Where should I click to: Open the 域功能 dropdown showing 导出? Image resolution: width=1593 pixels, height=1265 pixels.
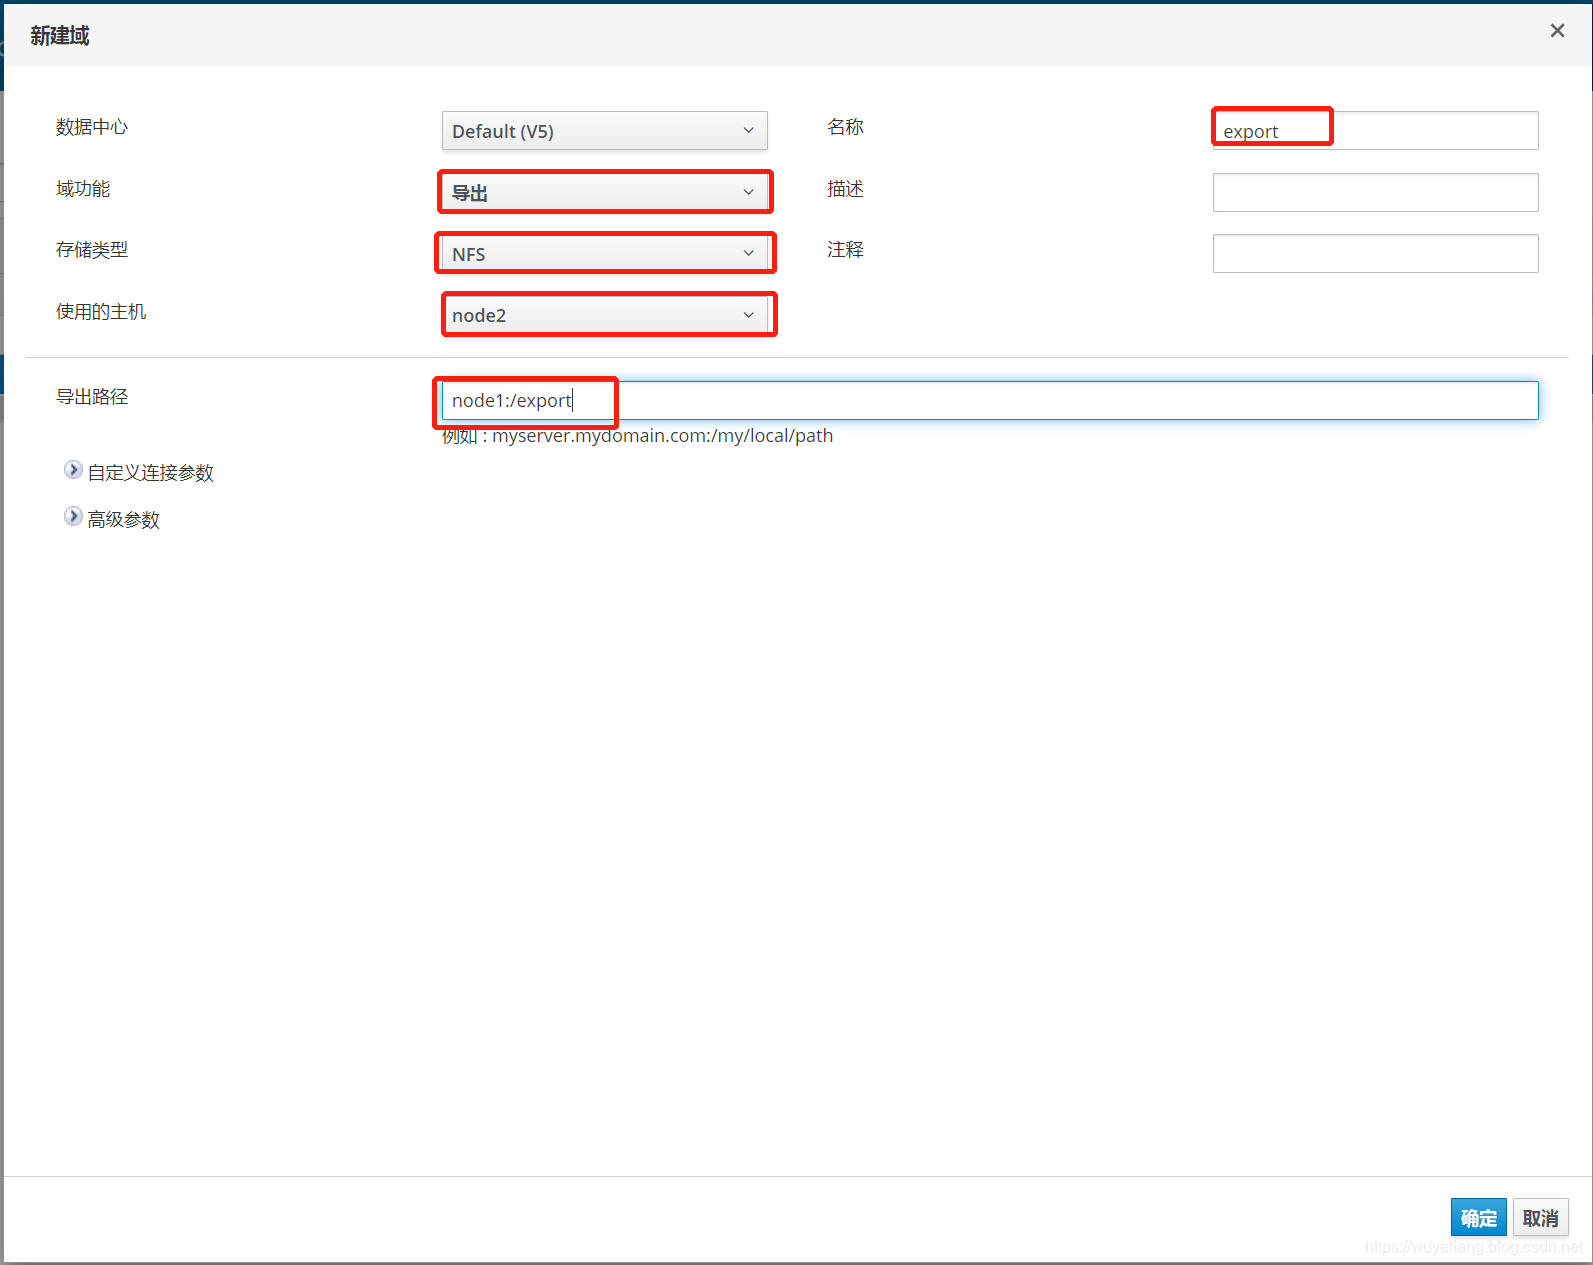click(x=604, y=192)
